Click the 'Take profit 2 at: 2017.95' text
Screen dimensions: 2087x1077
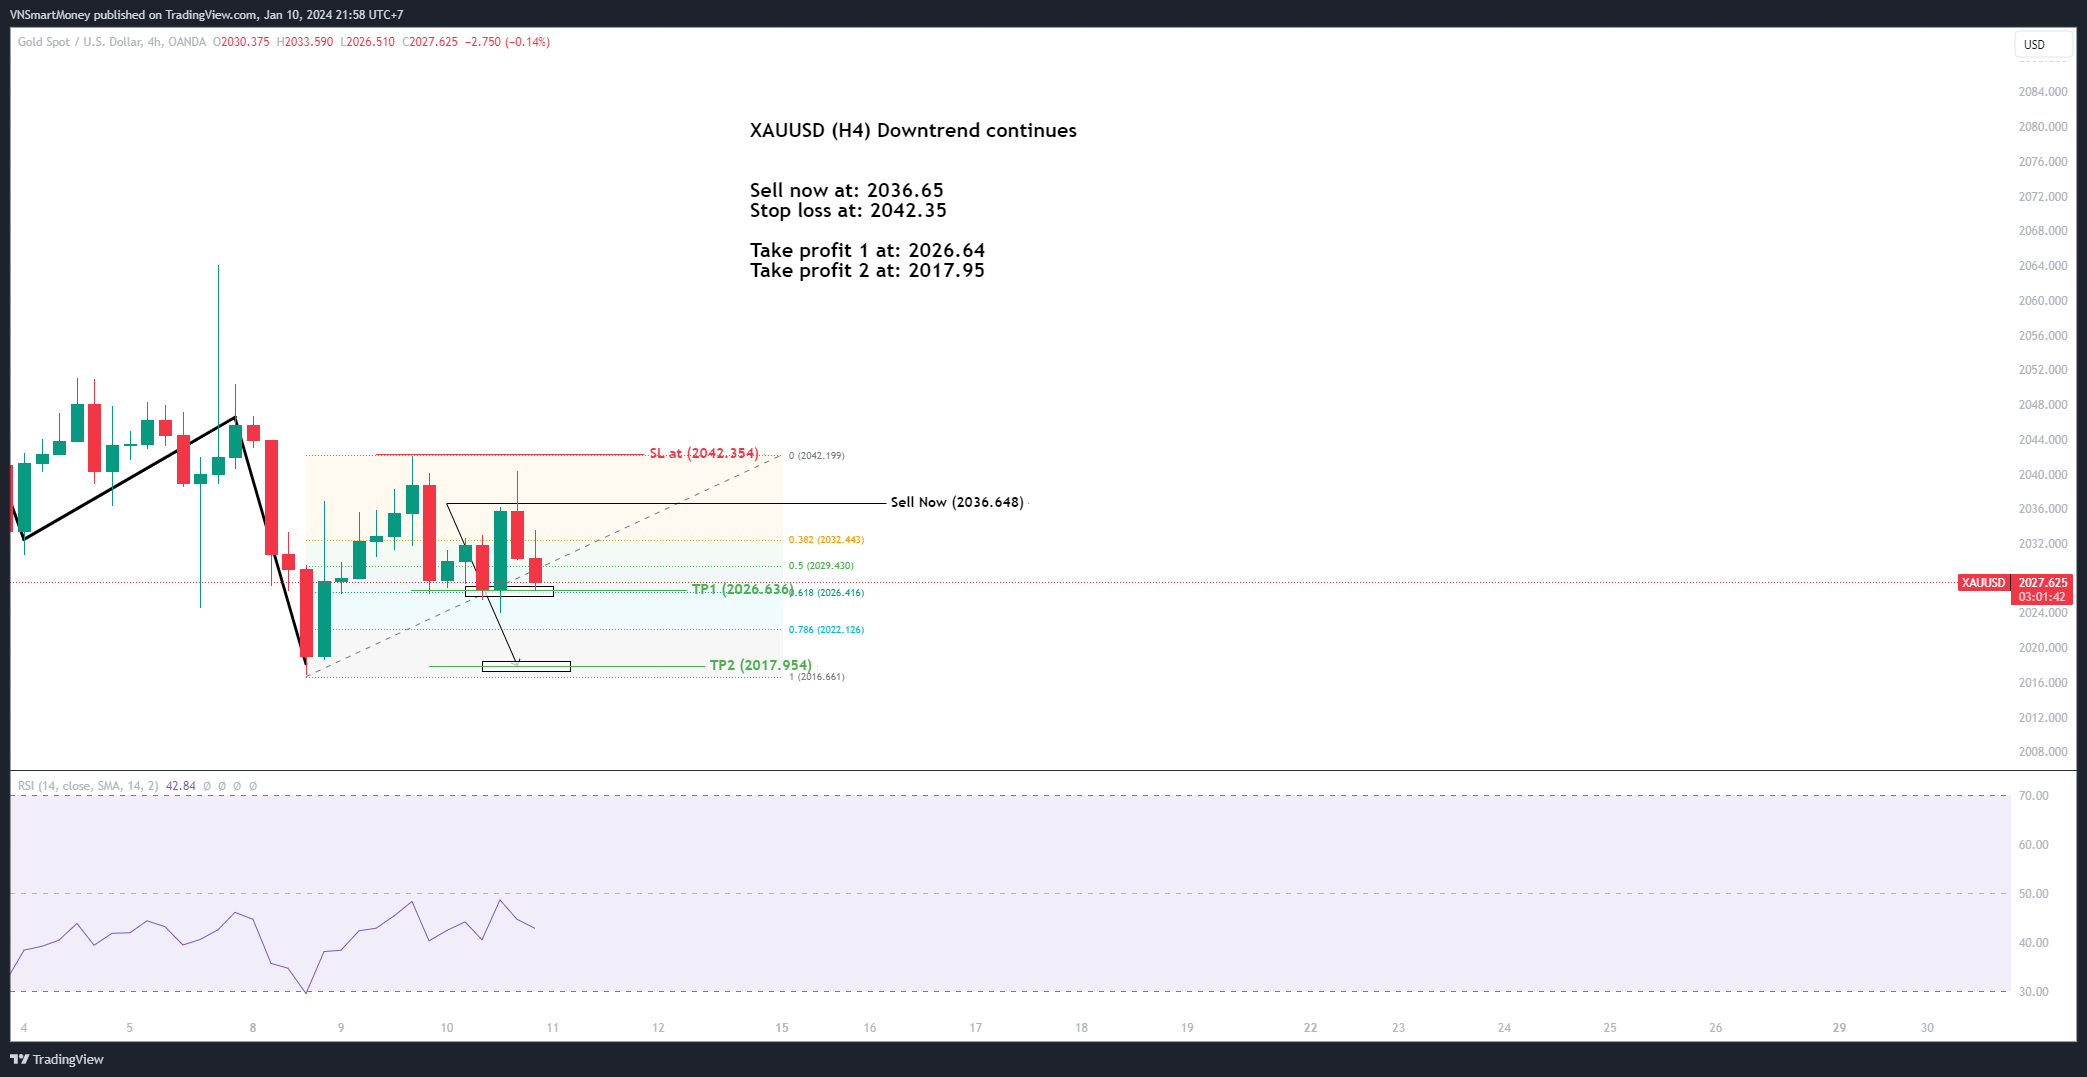[867, 270]
